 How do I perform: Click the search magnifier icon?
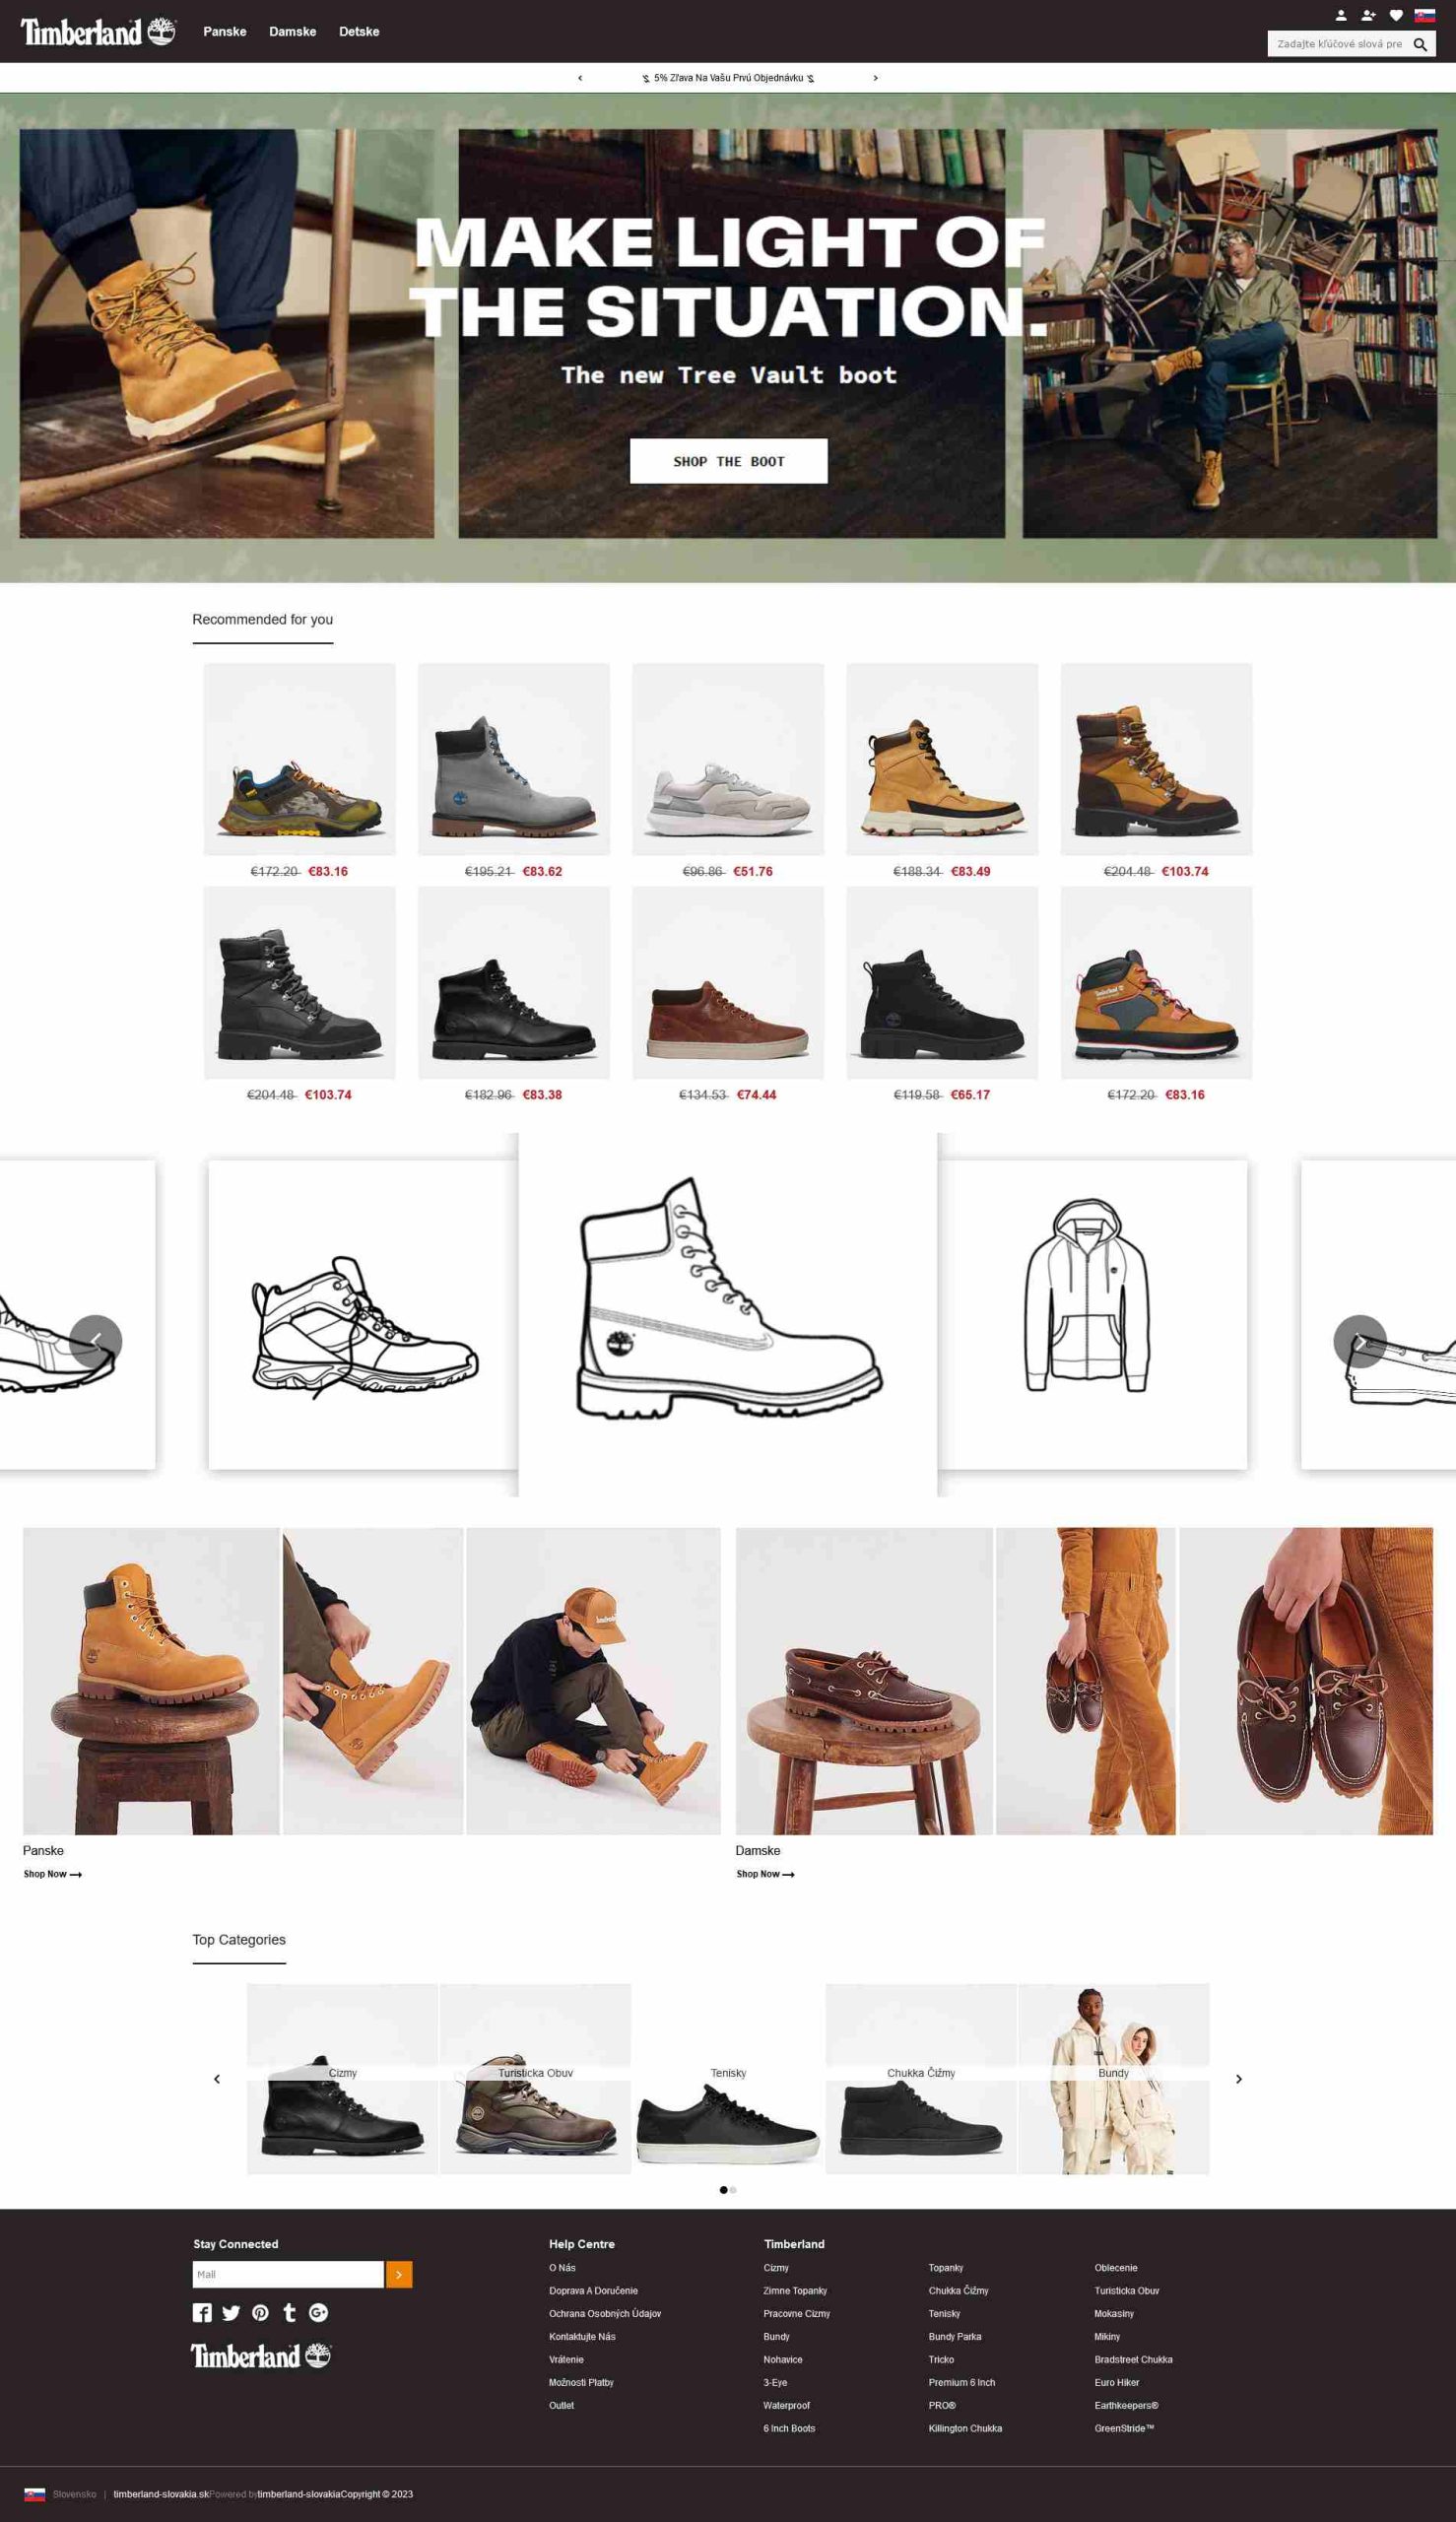tap(1419, 44)
